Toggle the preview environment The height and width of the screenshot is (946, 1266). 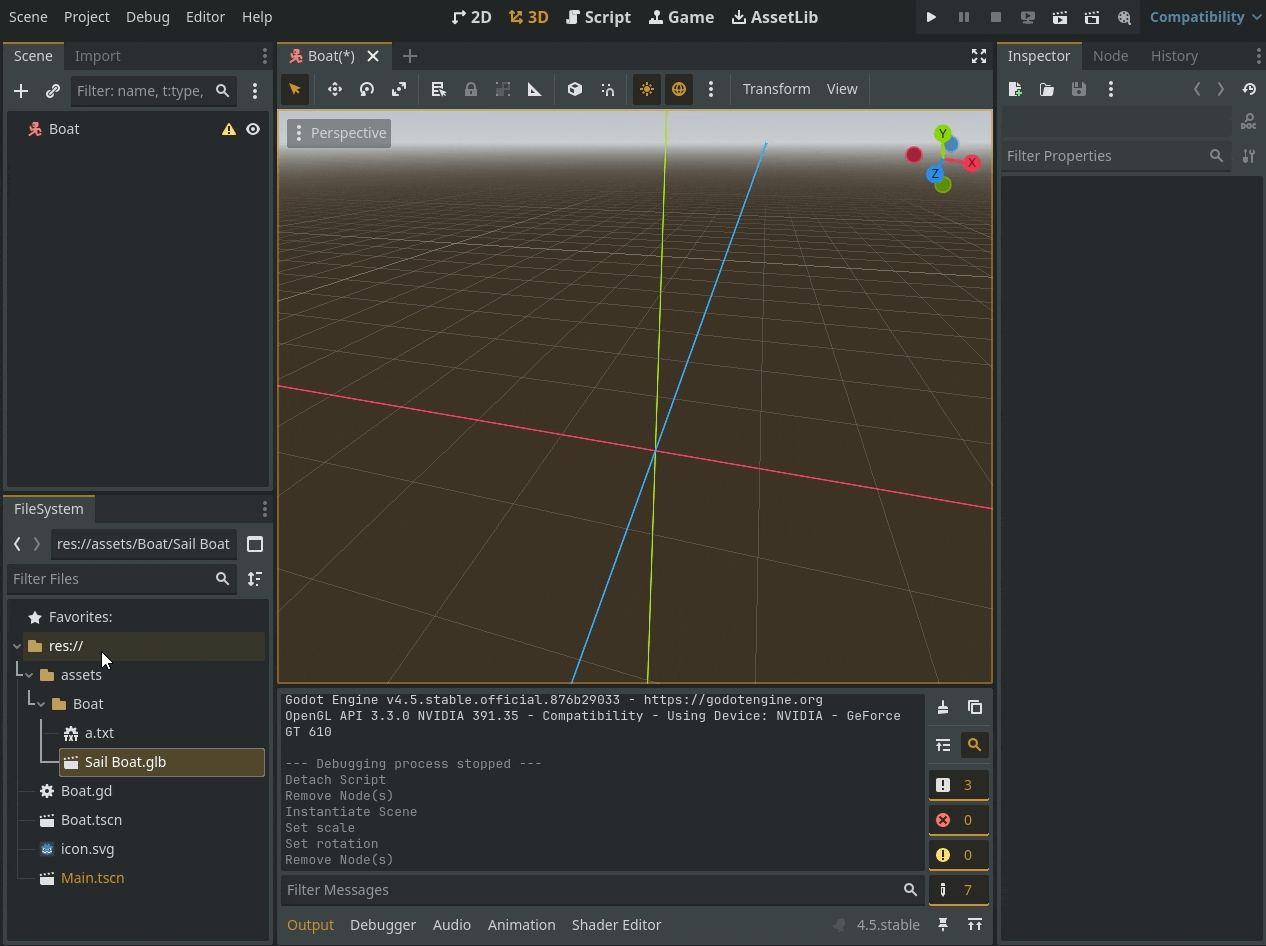click(x=679, y=89)
